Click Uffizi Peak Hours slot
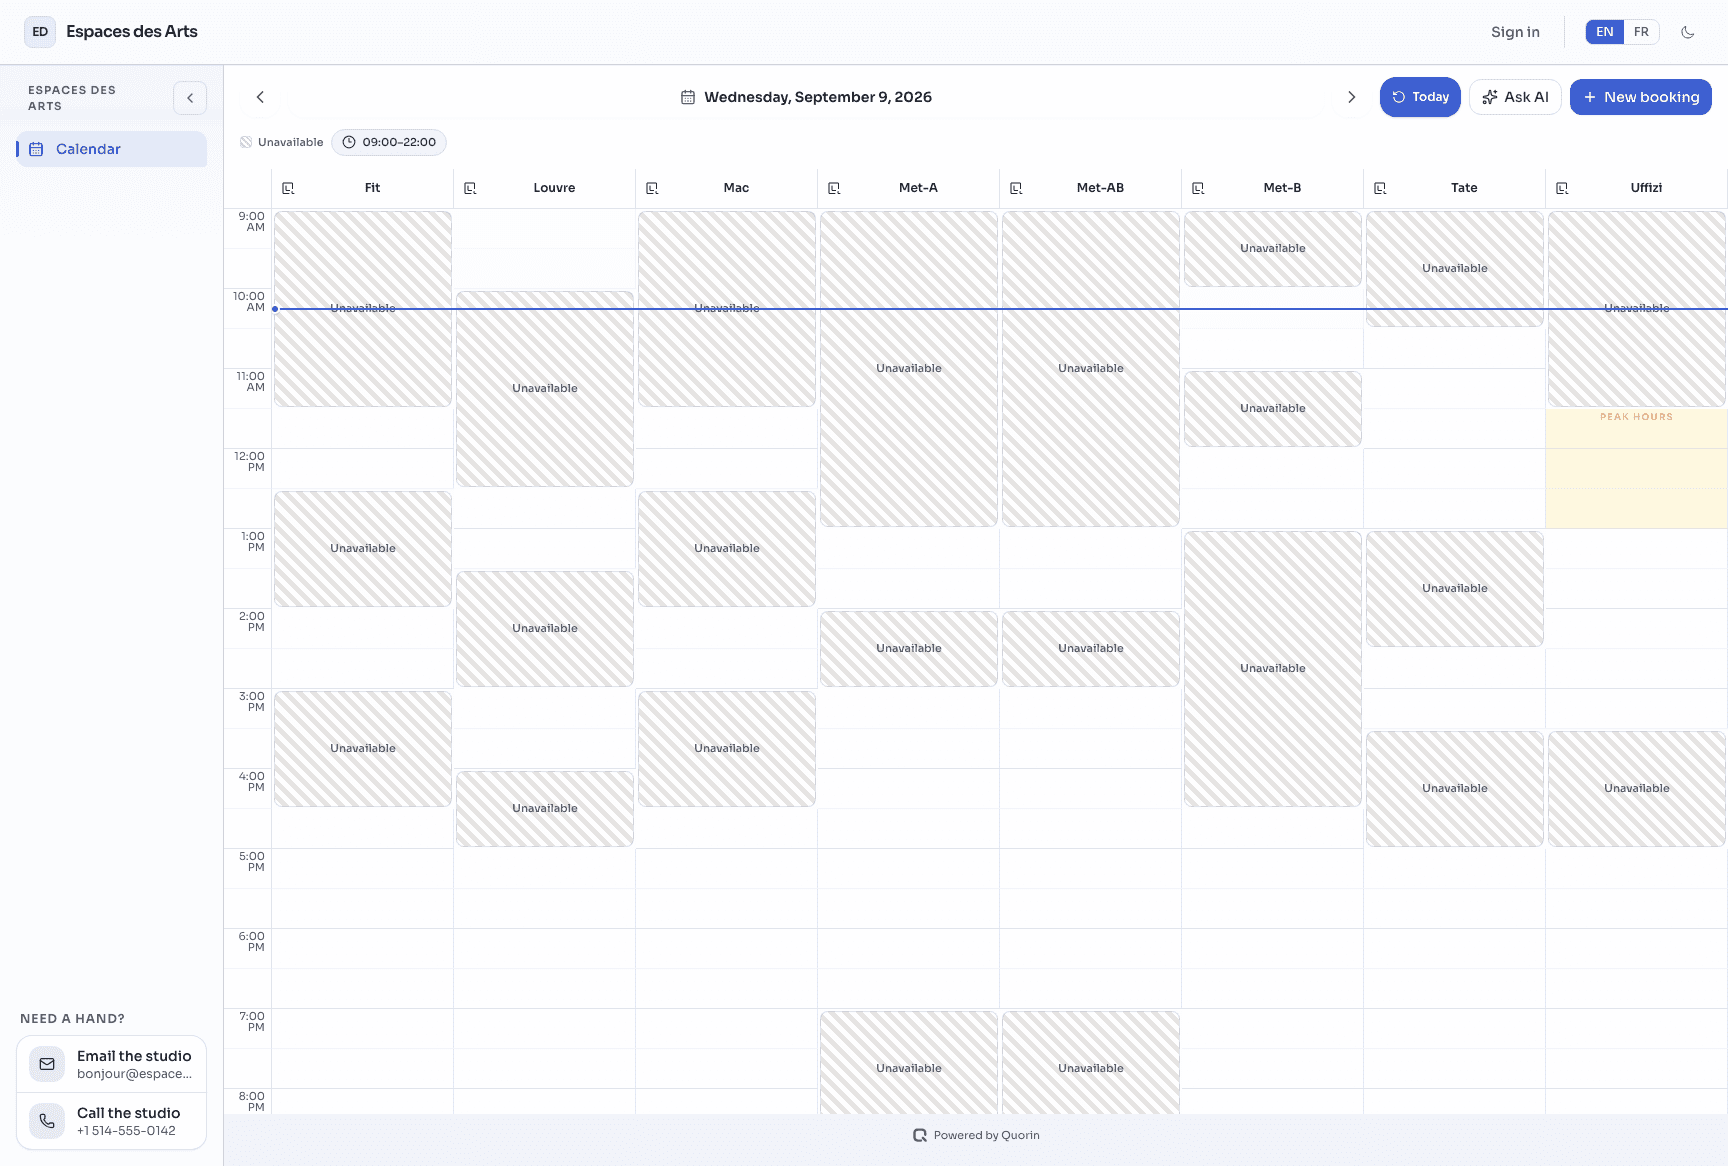Screen dimensions: 1728x1166 click(1636, 468)
